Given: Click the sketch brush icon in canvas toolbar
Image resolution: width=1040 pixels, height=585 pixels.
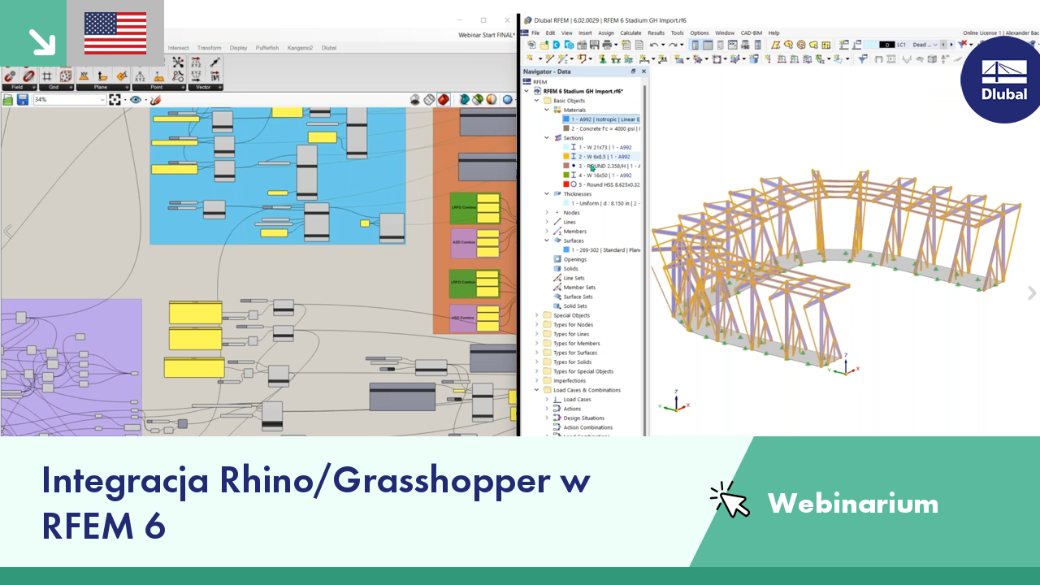Looking at the screenshot, I should coord(155,99).
